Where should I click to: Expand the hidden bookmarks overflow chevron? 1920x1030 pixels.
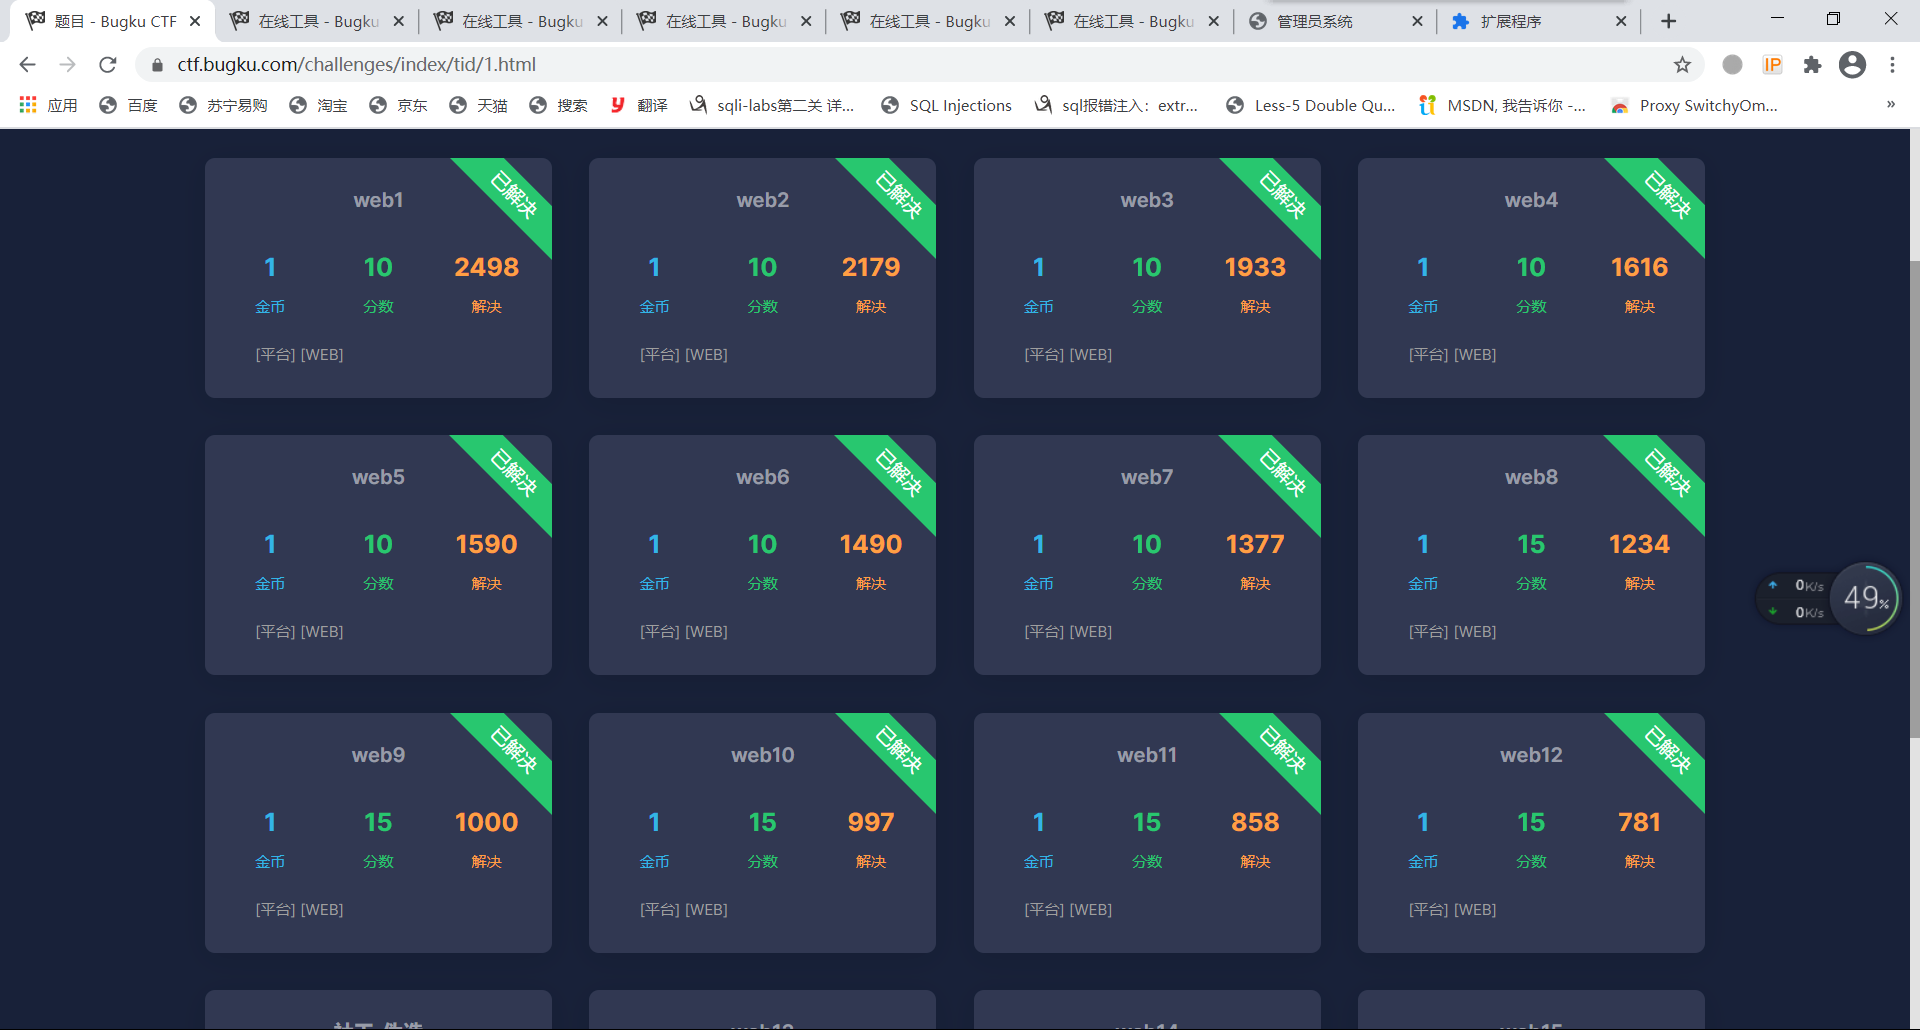1890,105
